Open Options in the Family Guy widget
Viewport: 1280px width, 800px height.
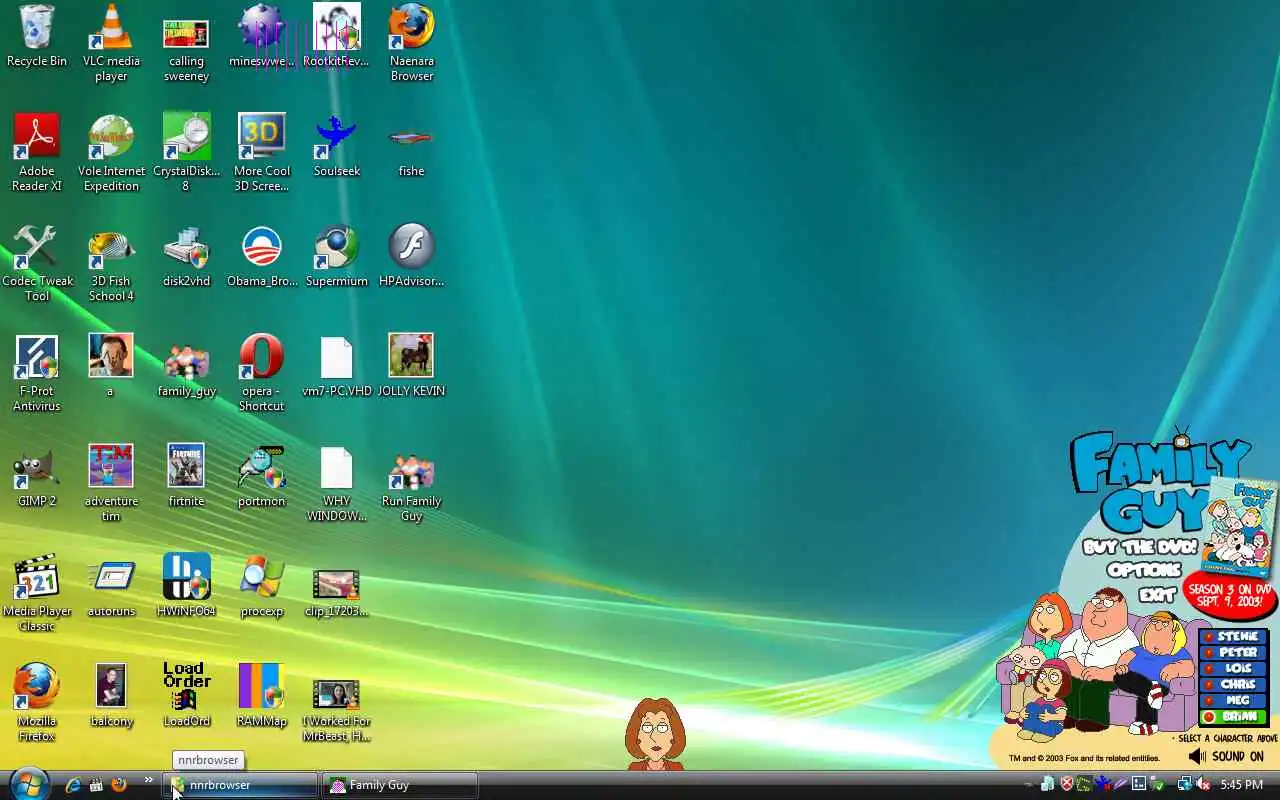pos(1144,570)
